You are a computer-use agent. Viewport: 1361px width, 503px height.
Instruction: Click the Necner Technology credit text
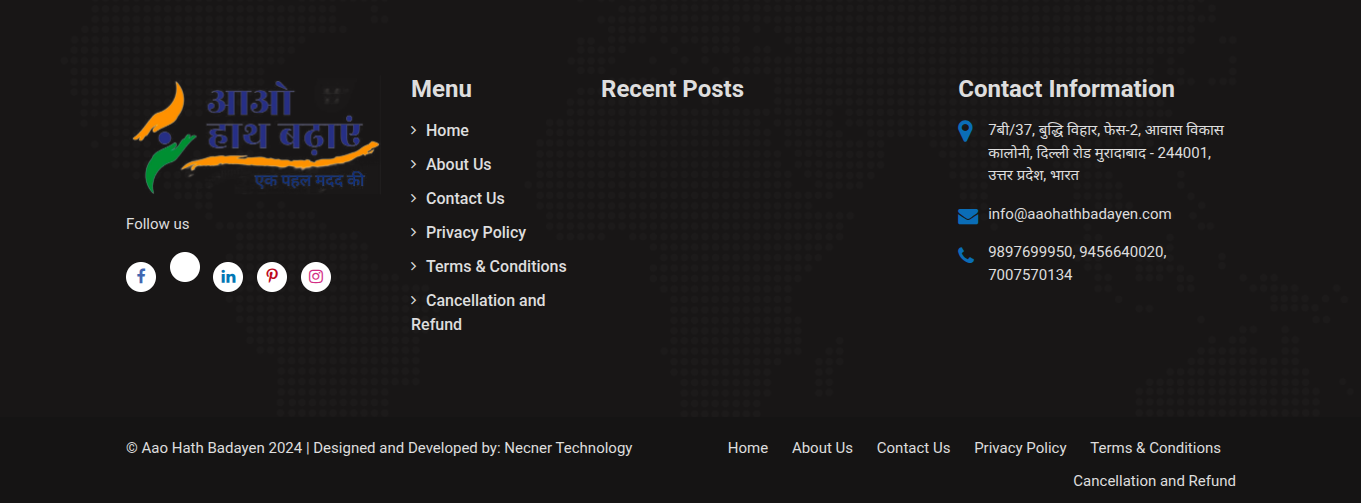568,448
